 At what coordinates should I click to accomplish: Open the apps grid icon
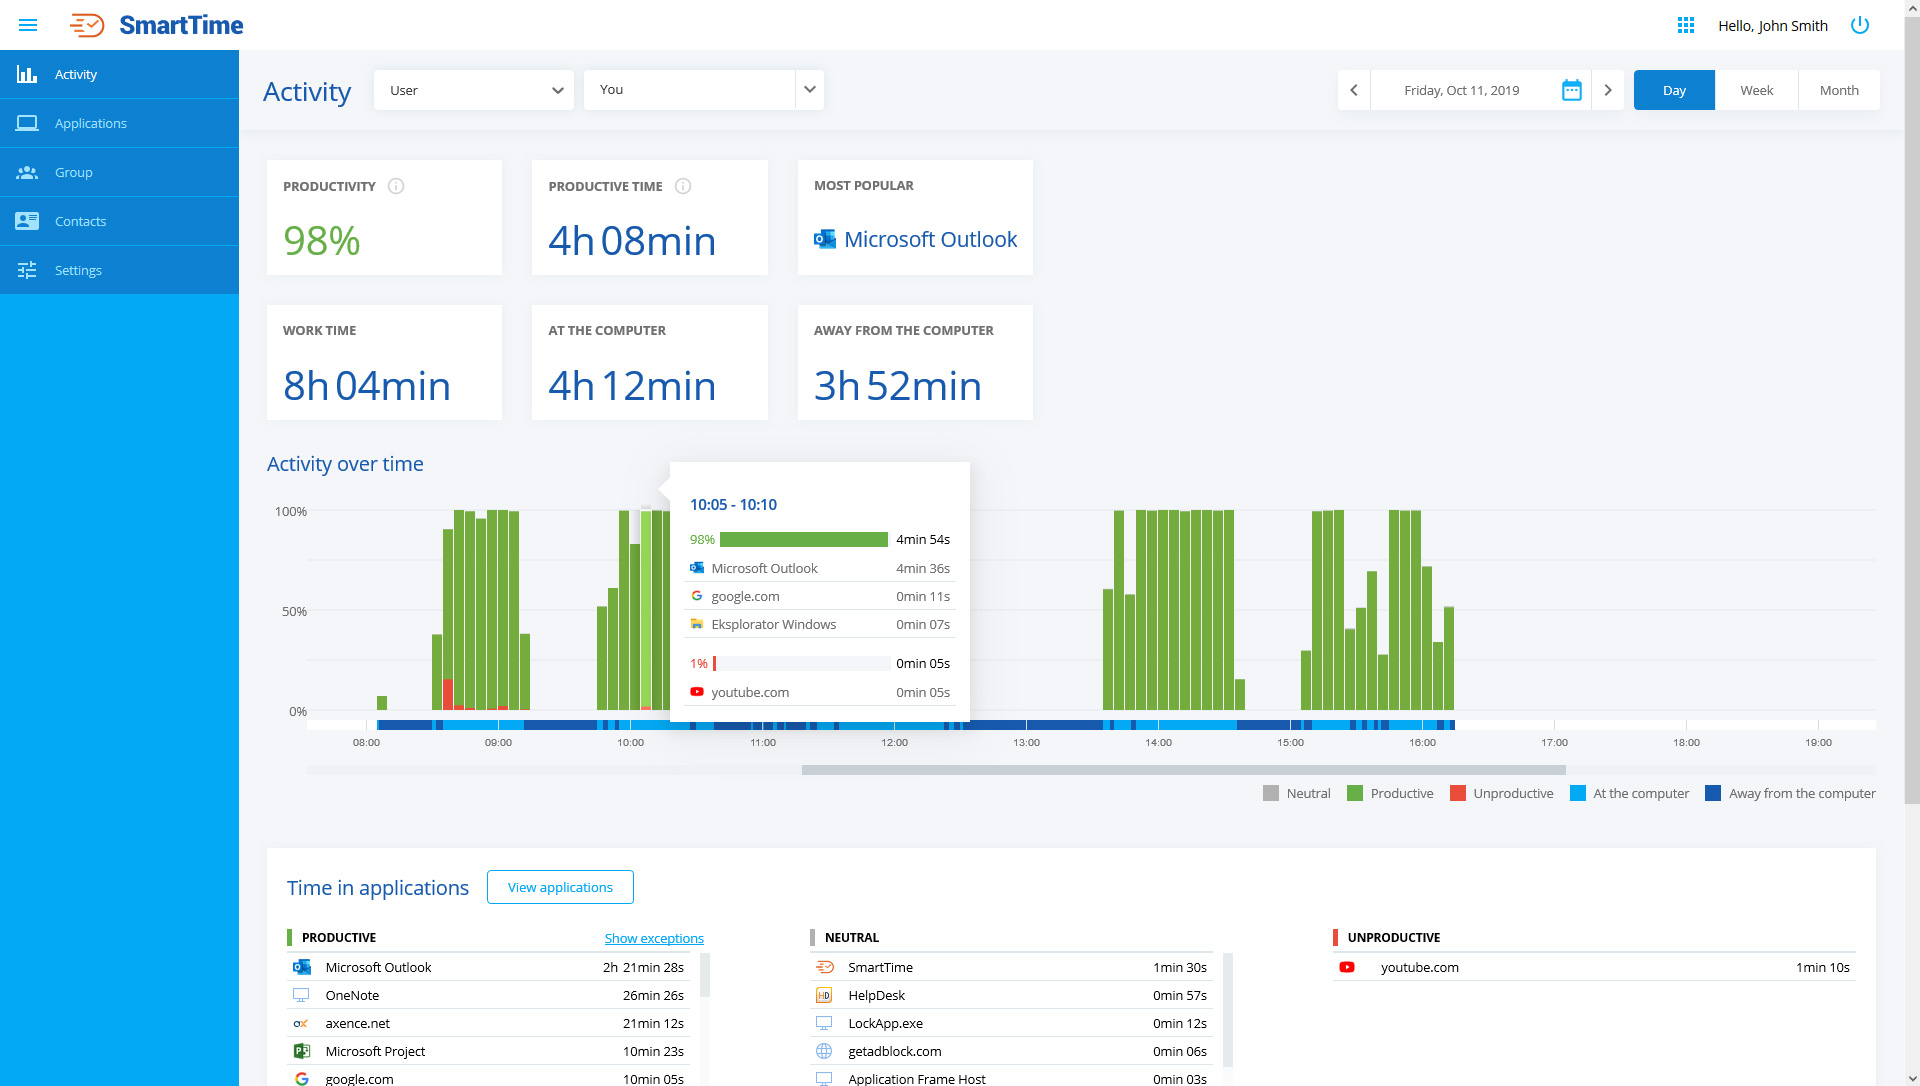pyautogui.click(x=1686, y=25)
